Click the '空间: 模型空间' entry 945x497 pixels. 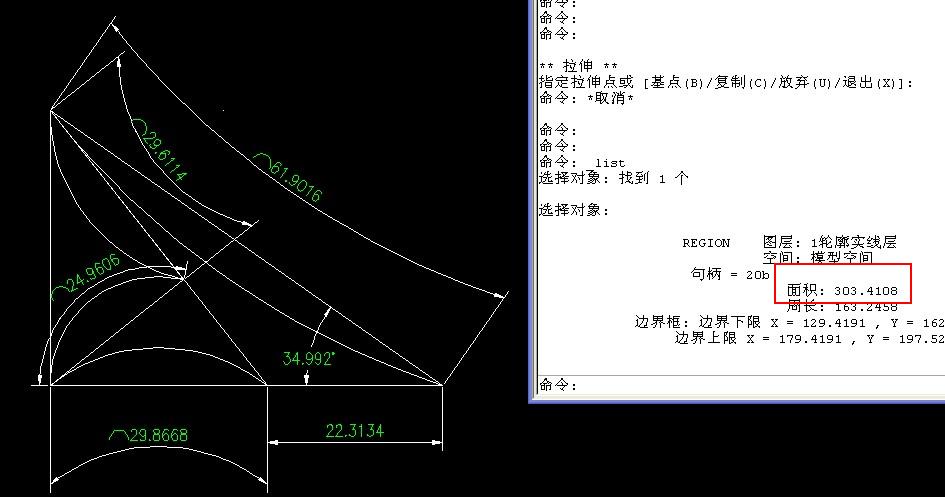[818, 258]
